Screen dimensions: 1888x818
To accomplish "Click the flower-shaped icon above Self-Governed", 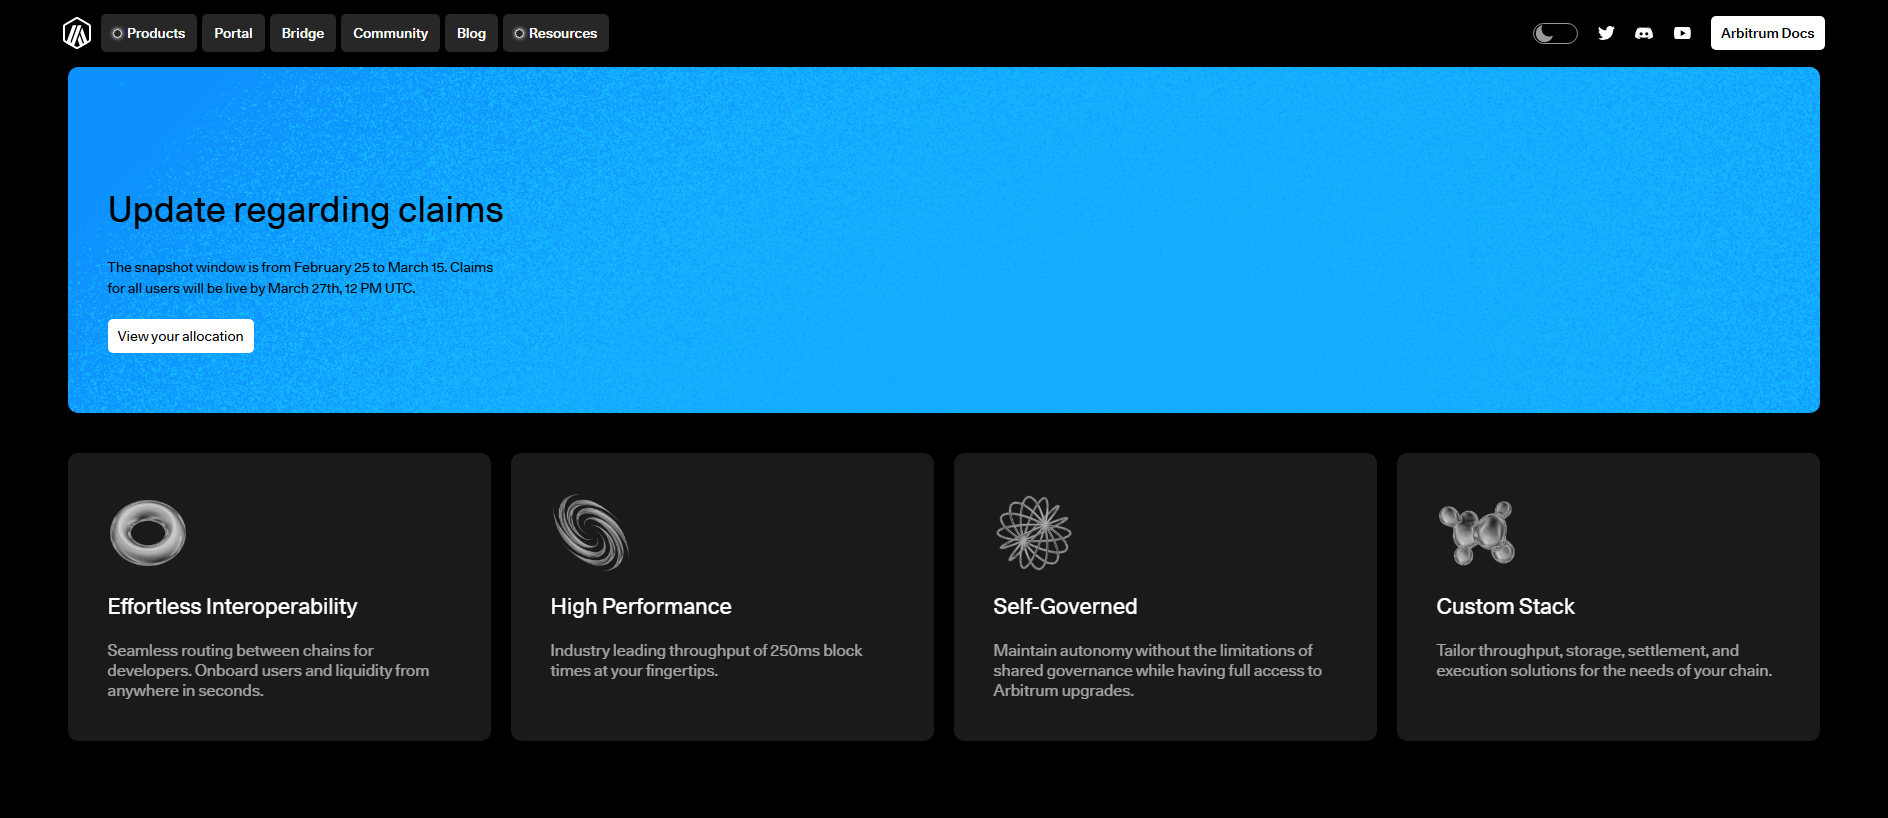I will [x=1034, y=532].
